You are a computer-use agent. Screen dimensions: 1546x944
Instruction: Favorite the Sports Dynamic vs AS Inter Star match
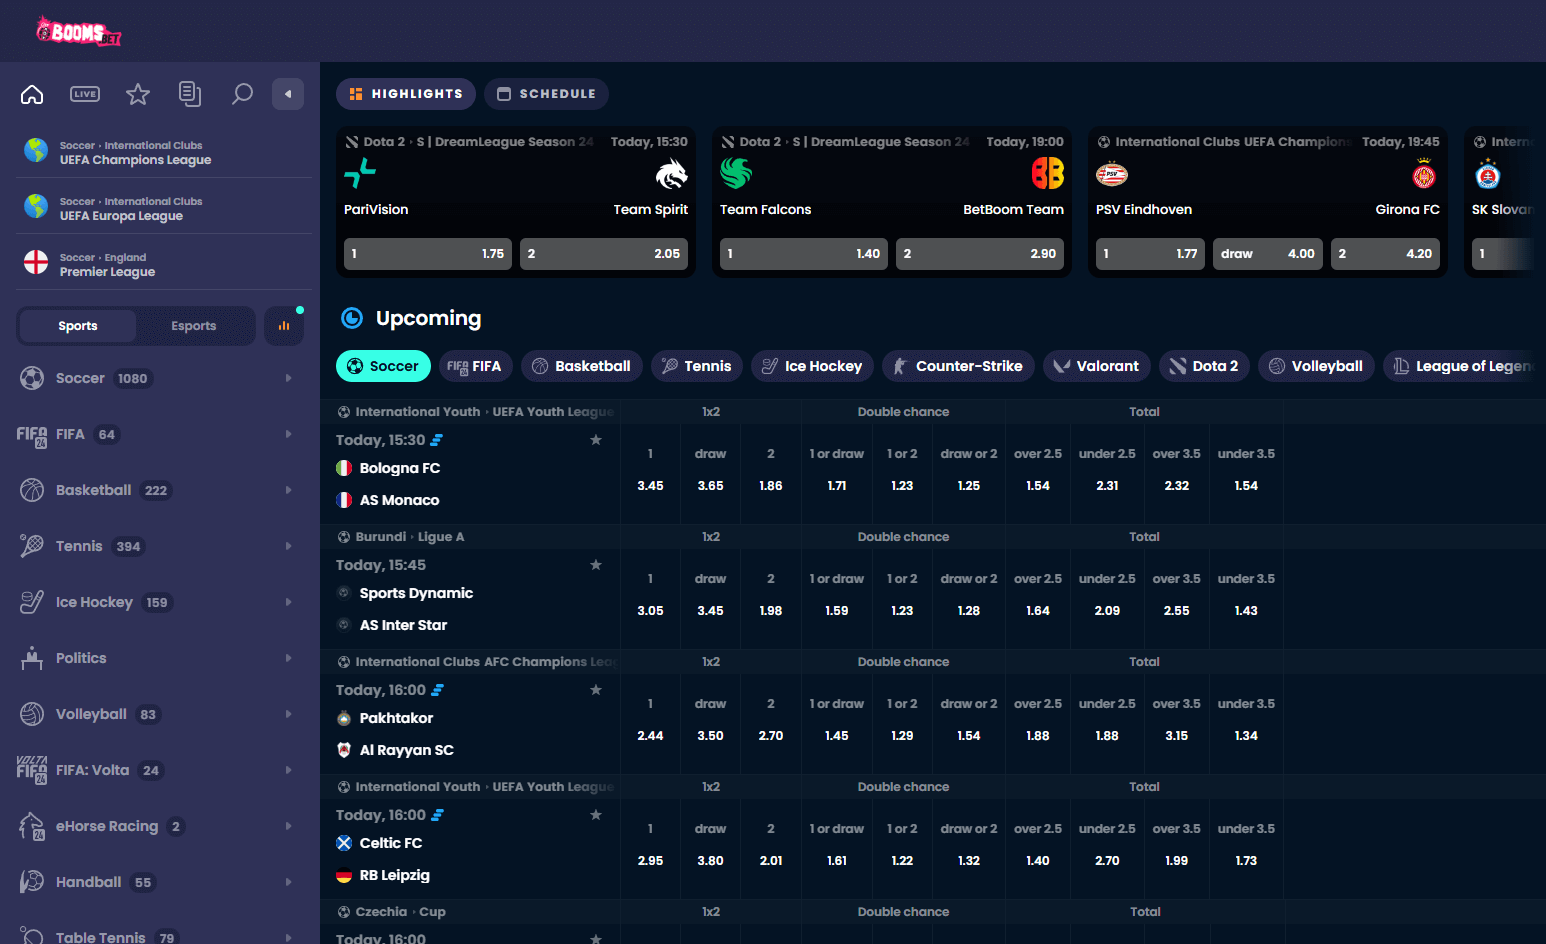[596, 565]
